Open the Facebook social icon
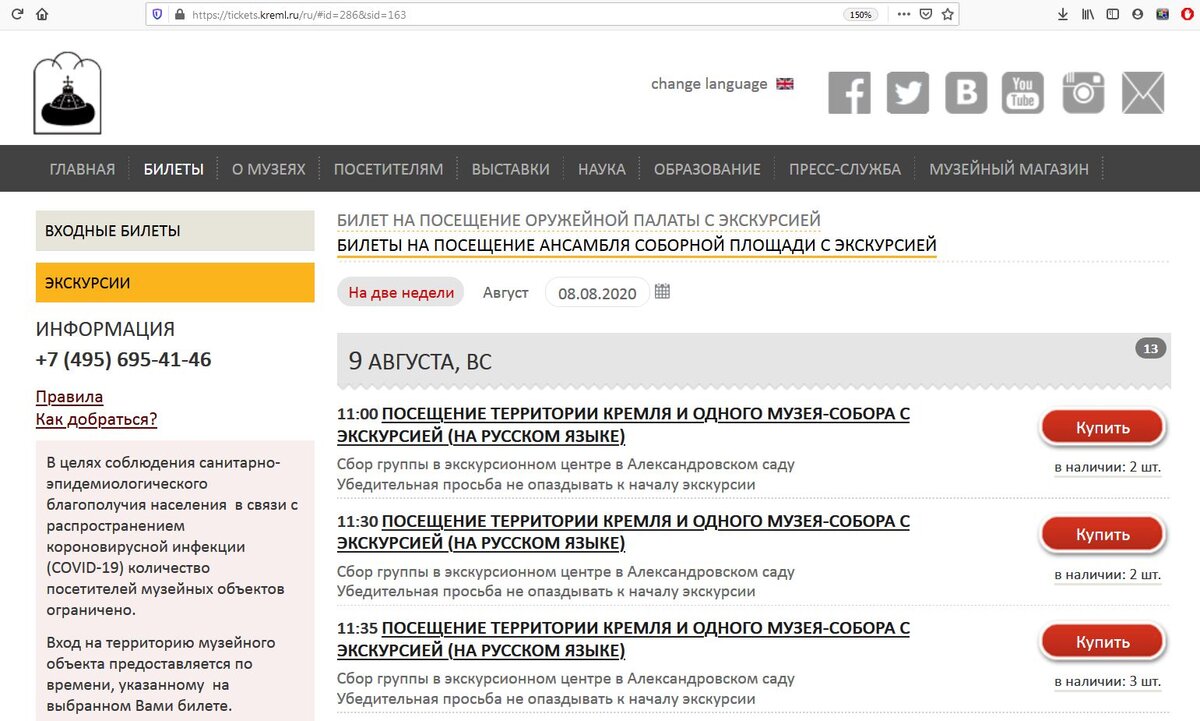The width and height of the screenshot is (1200, 721). [849, 93]
